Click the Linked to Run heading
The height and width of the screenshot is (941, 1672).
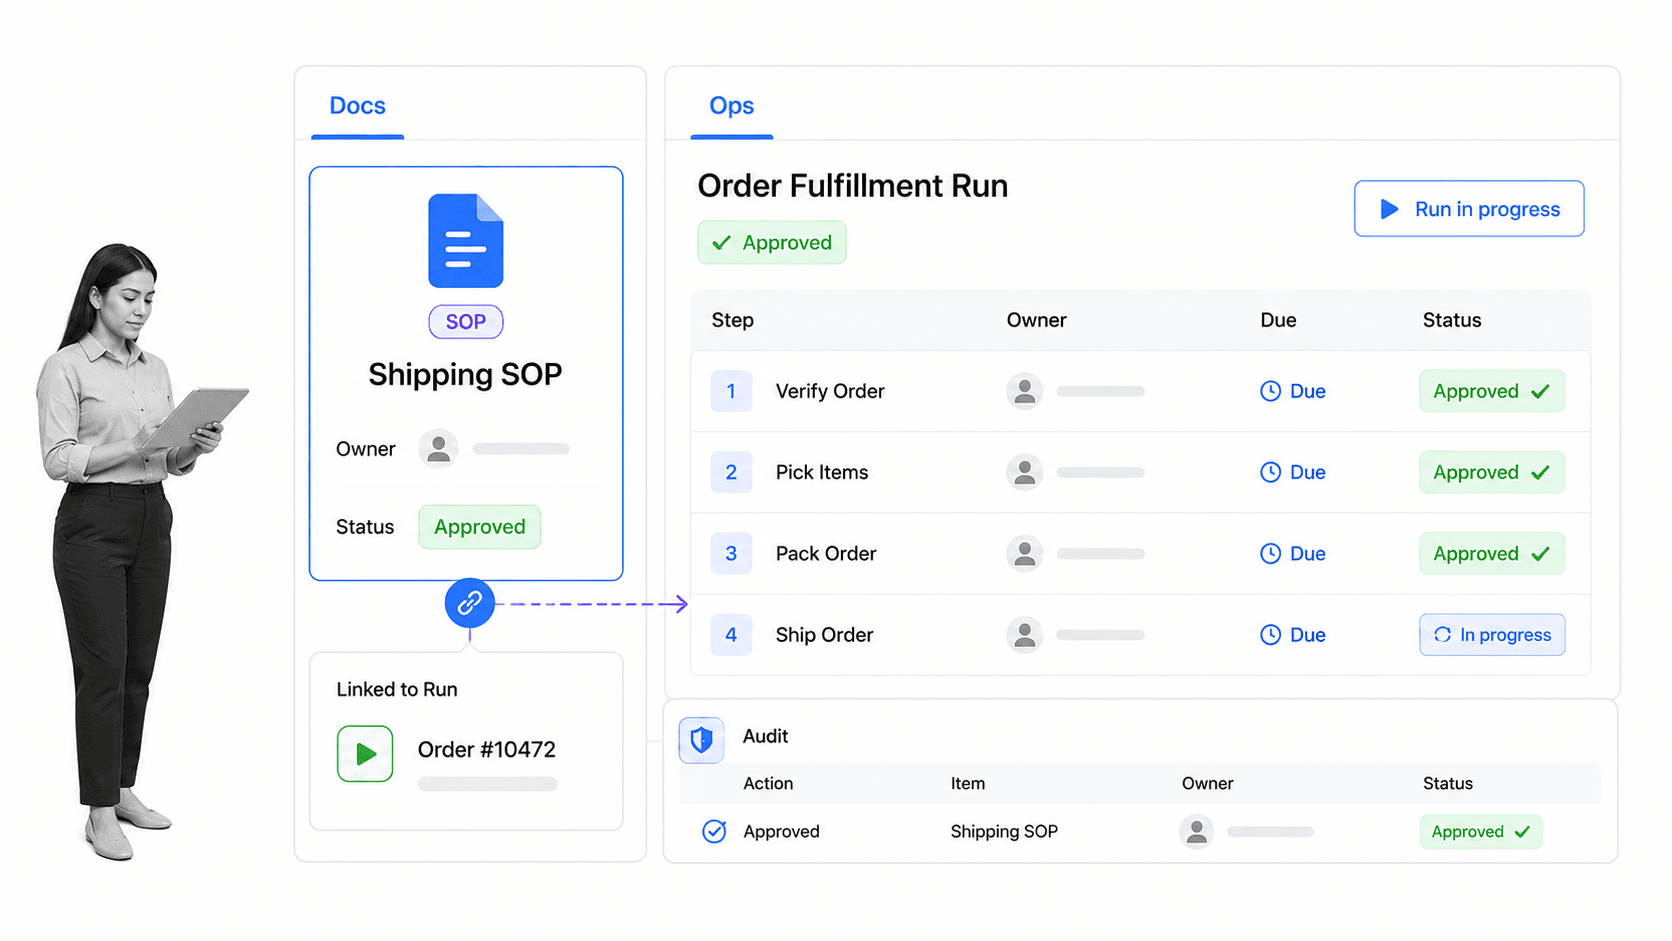click(397, 690)
